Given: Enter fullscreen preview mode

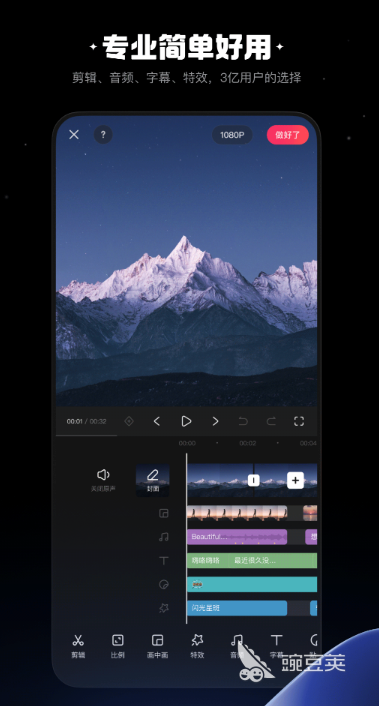Looking at the screenshot, I should click(299, 421).
